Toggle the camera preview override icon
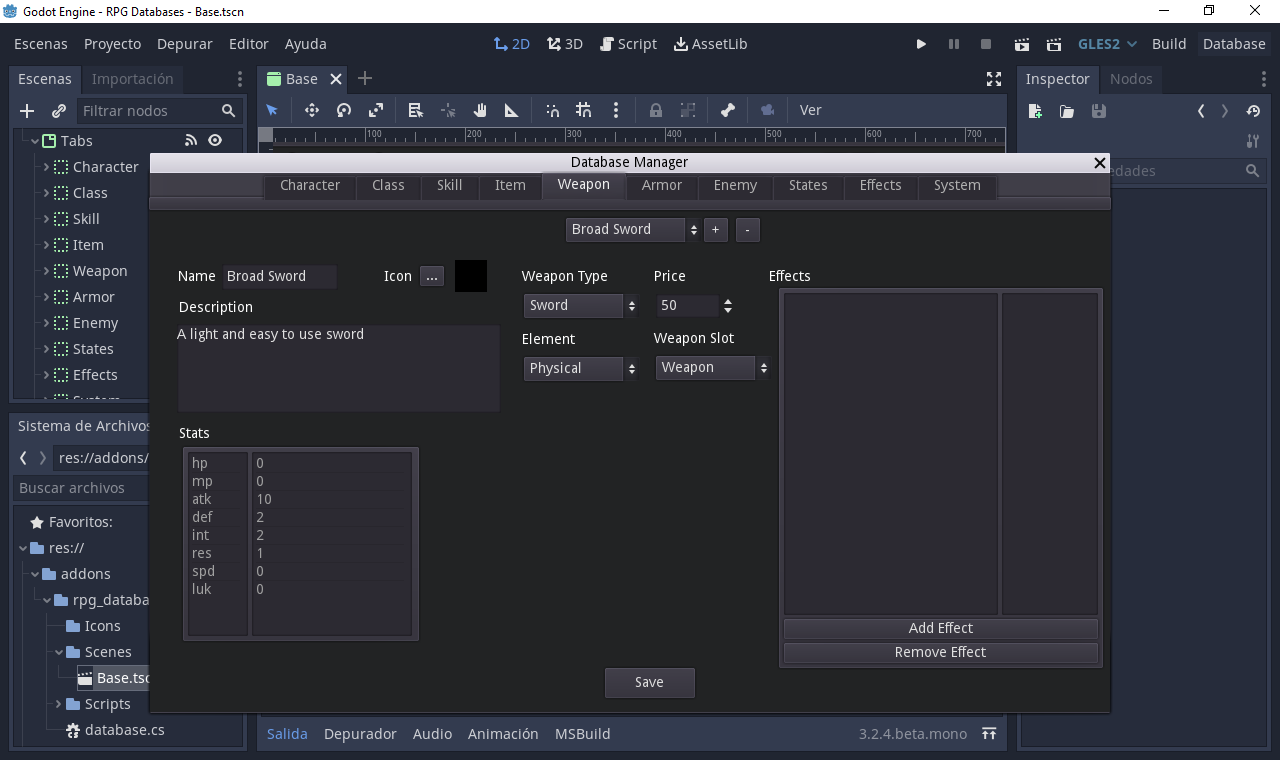1280x760 pixels. click(768, 110)
